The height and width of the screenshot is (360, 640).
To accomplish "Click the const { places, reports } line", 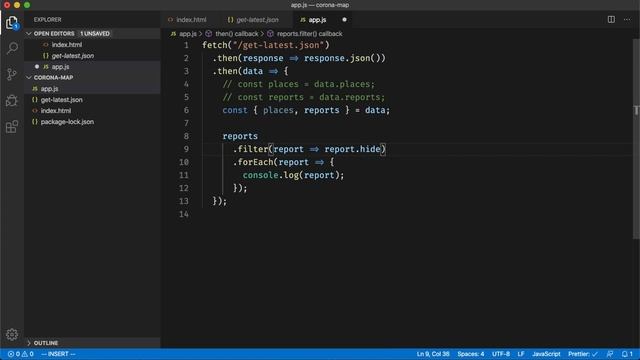I will pos(306,110).
